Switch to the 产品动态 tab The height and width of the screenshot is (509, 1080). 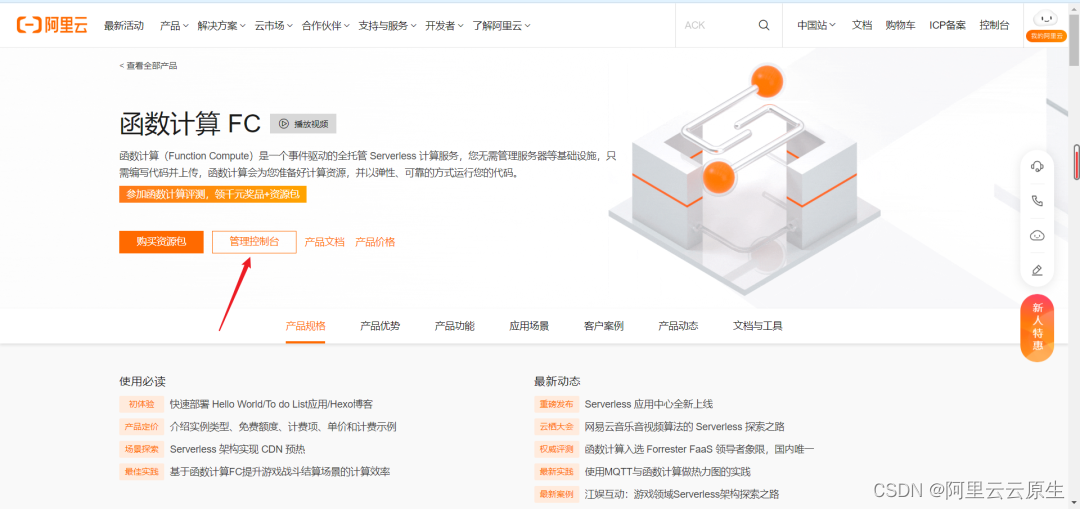tap(678, 326)
